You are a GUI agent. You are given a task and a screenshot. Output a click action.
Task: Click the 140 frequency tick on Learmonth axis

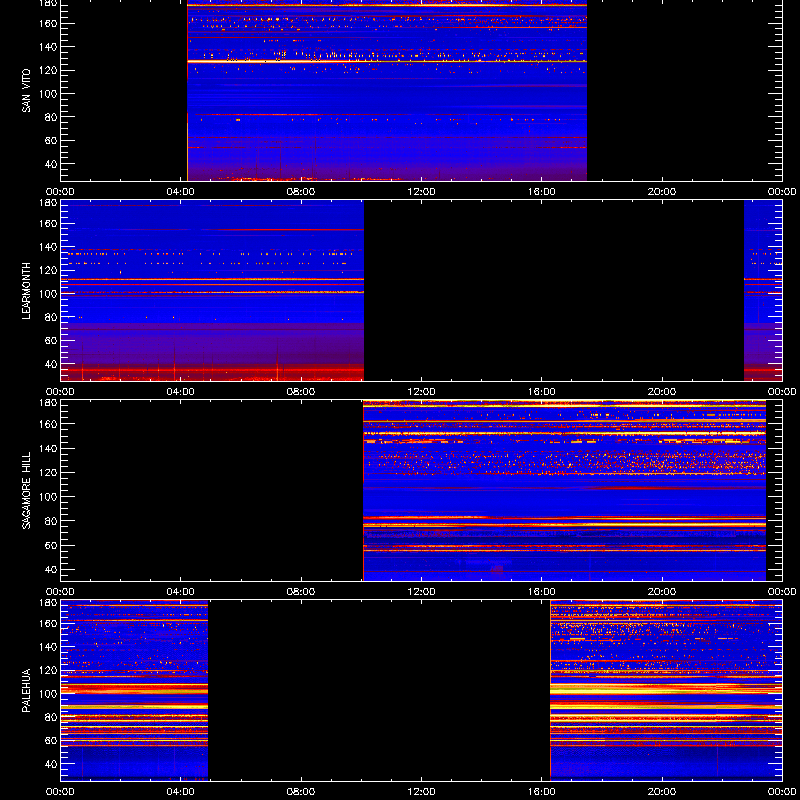pyautogui.click(x=49, y=247)
